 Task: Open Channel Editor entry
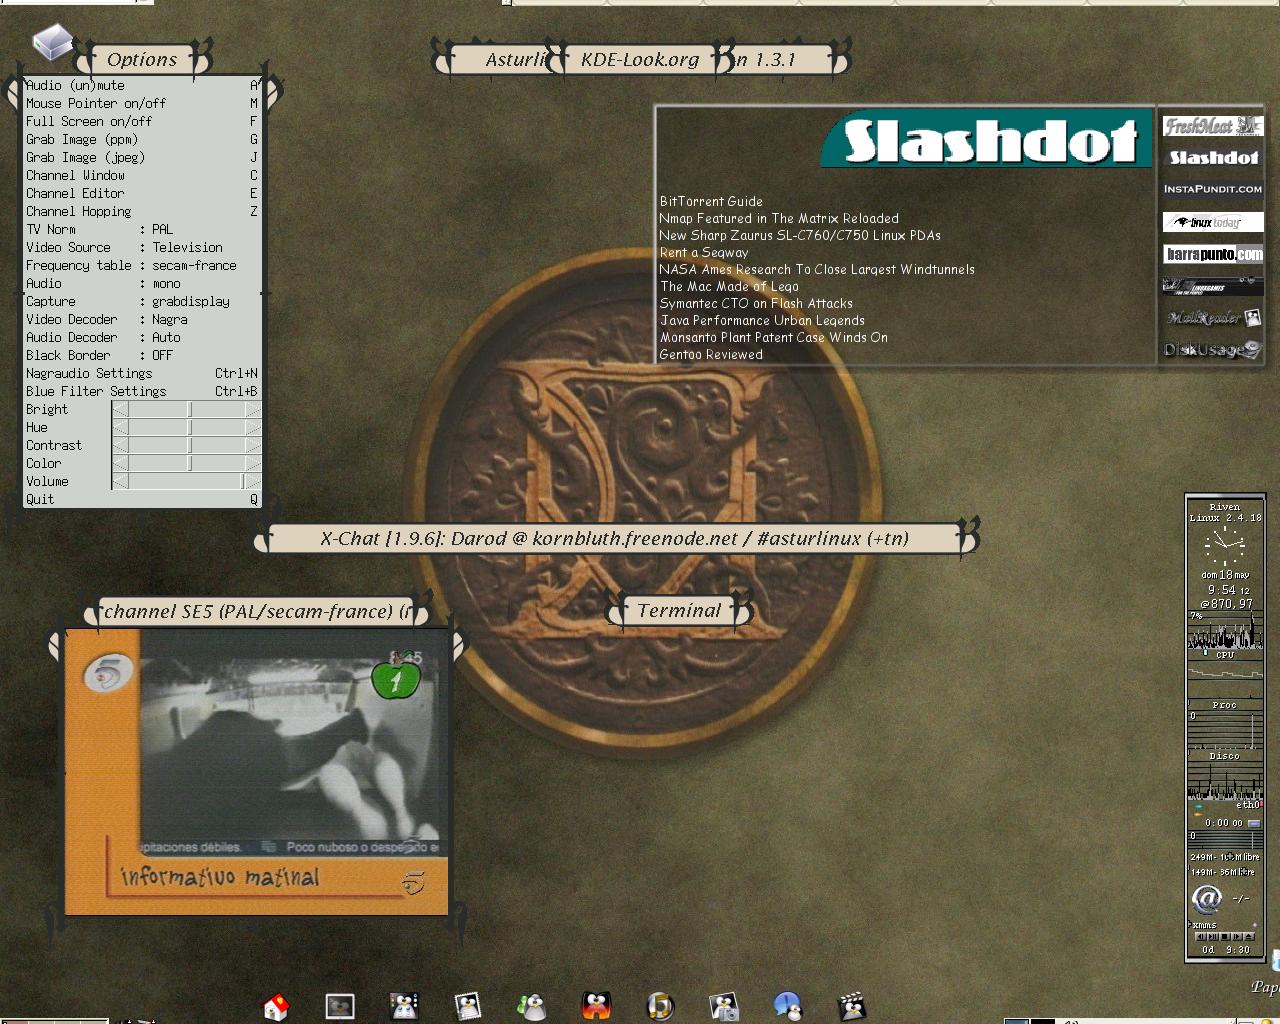tap(142, 194)
